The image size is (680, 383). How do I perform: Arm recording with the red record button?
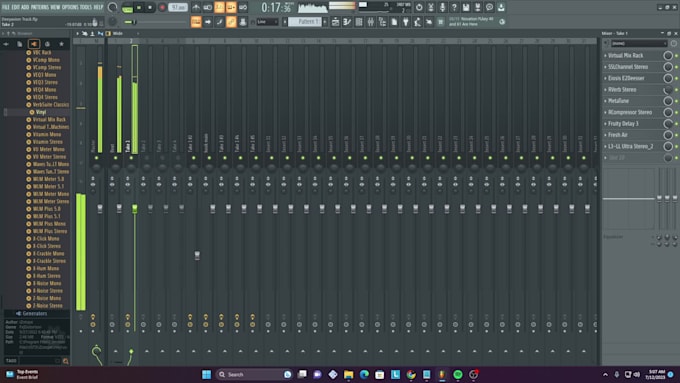pos(162,7)
